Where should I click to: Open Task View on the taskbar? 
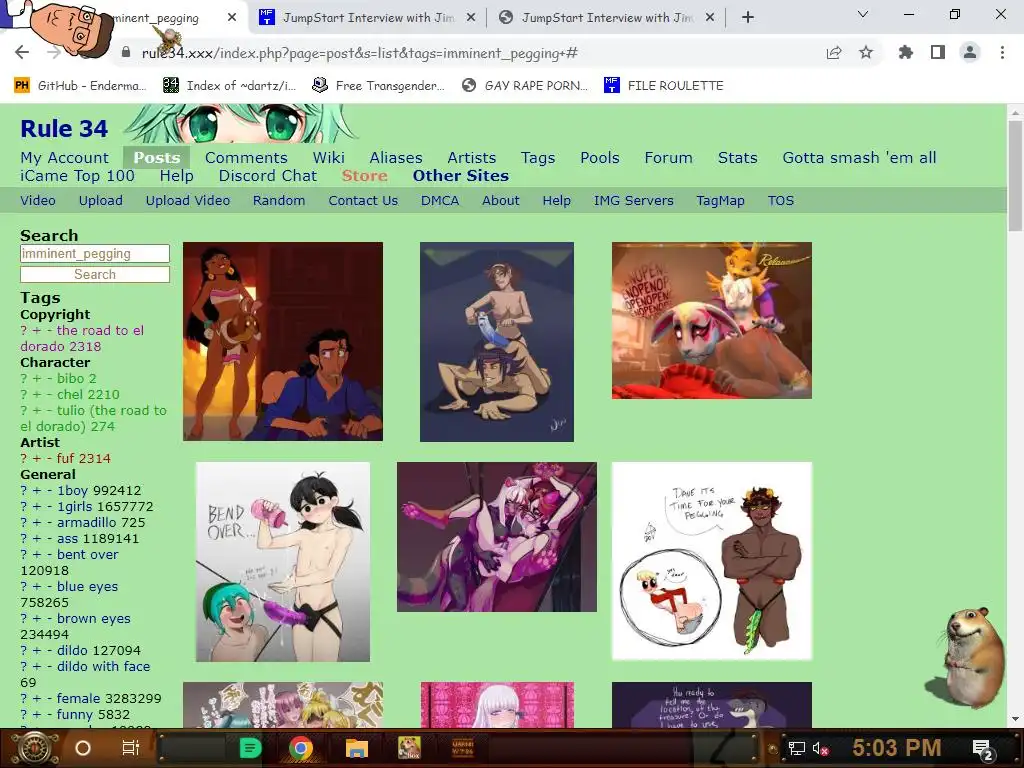[x=131, y=748]
